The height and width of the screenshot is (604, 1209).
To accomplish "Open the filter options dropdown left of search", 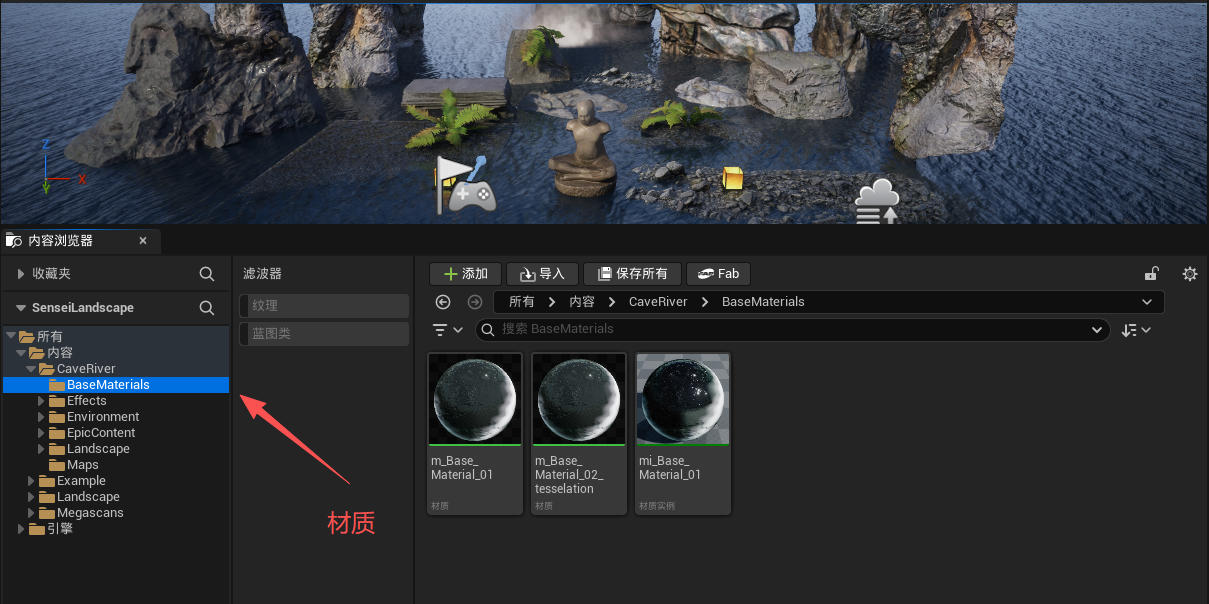I will coord(447,330).
